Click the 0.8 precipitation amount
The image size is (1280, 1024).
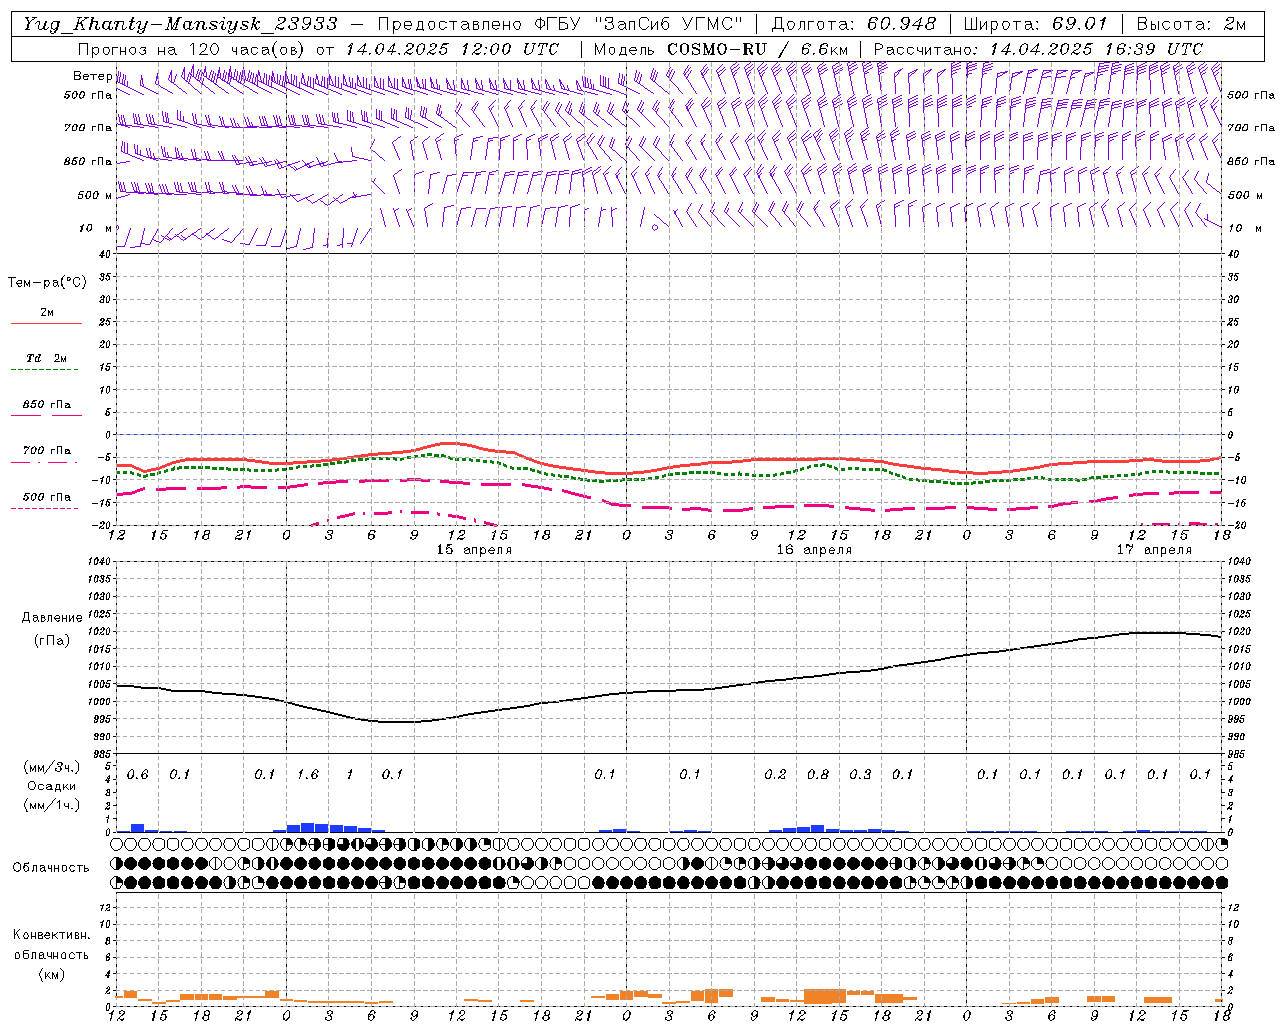tap(818, 775)
